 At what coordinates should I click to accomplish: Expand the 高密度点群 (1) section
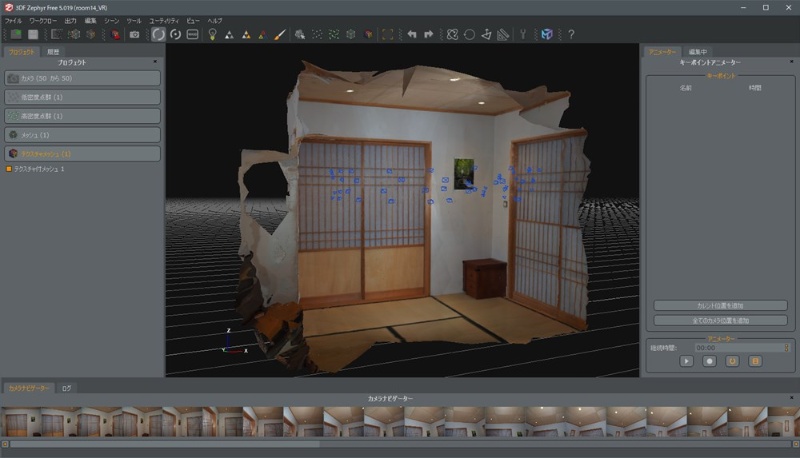coord(82,115)
